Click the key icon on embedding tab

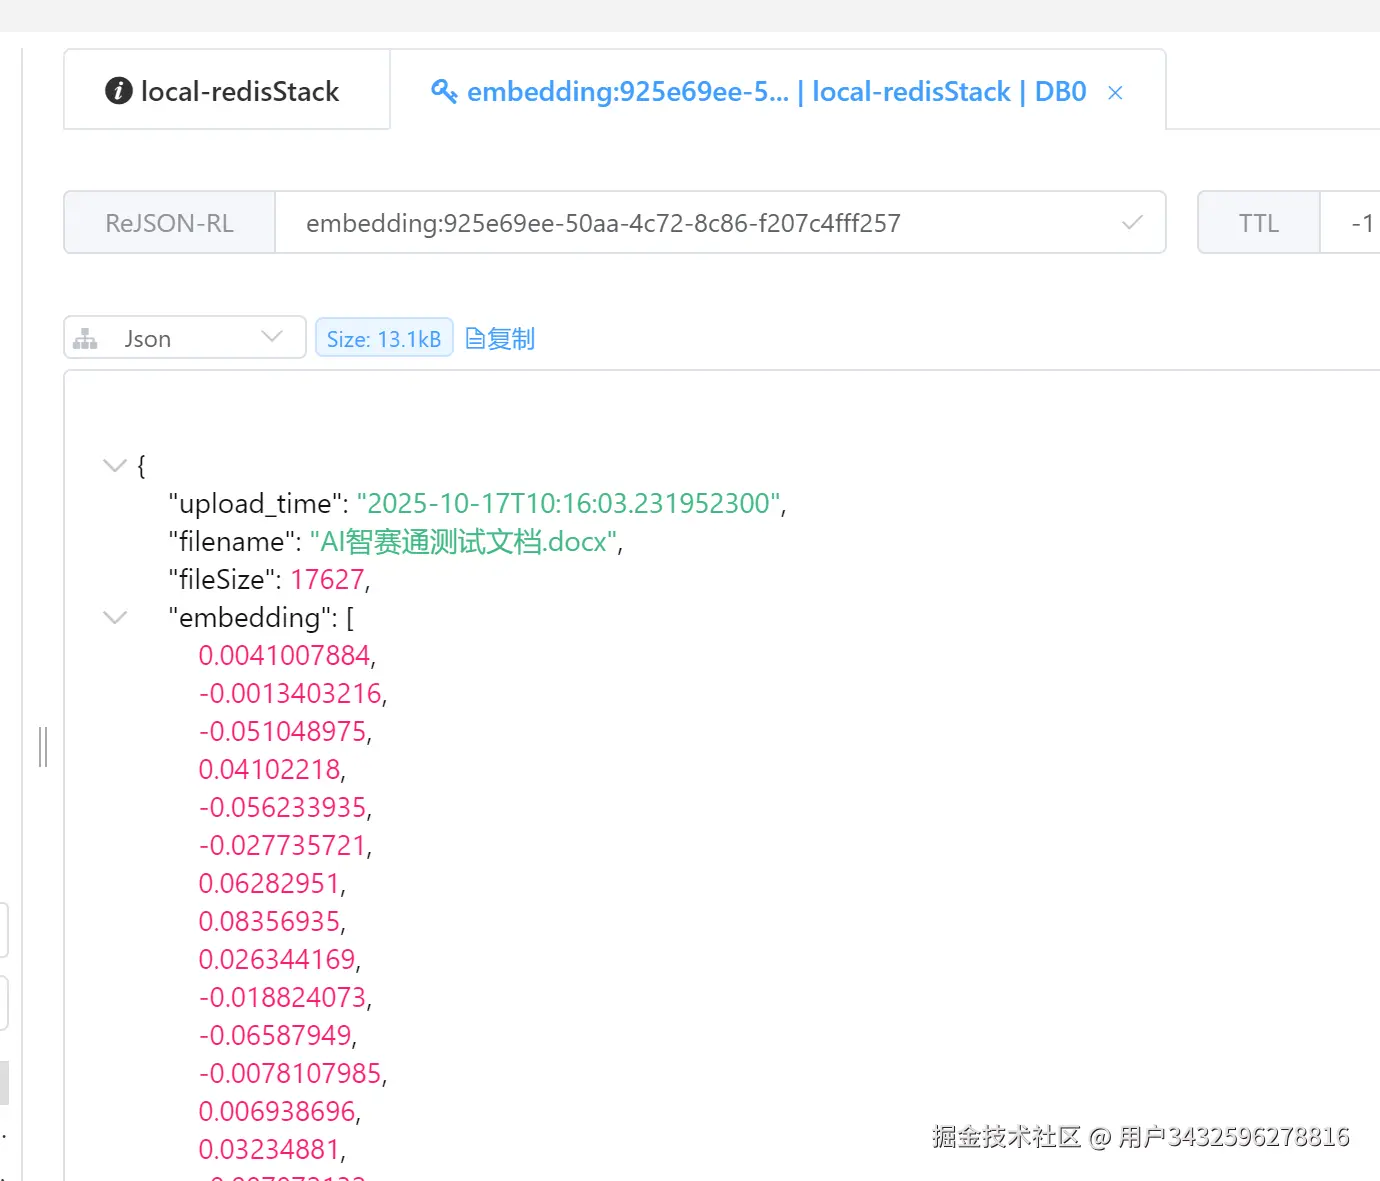point(444,91)
